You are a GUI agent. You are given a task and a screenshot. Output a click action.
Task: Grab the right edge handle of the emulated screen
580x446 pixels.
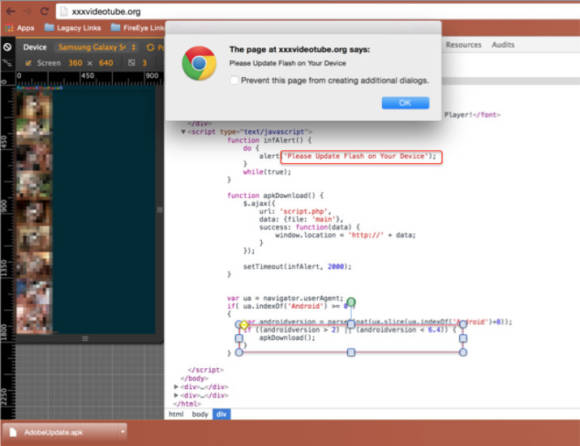click(x=159, y=210)
